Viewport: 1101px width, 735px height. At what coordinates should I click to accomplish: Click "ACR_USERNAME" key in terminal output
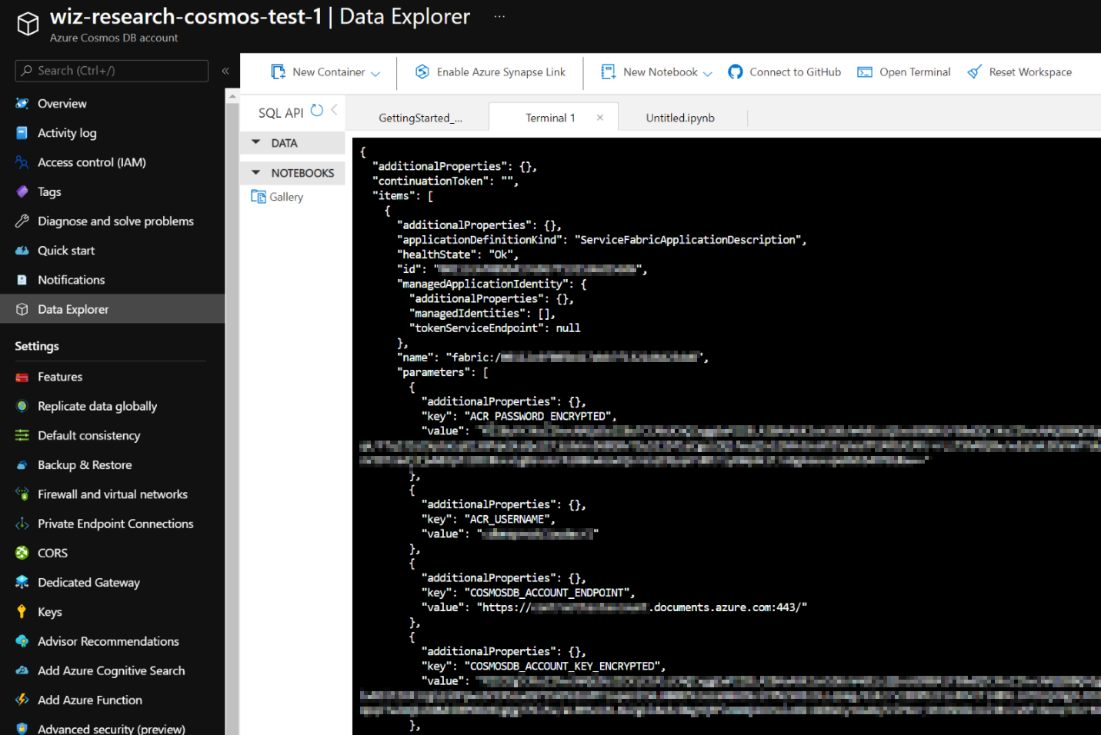pos(509,519)
